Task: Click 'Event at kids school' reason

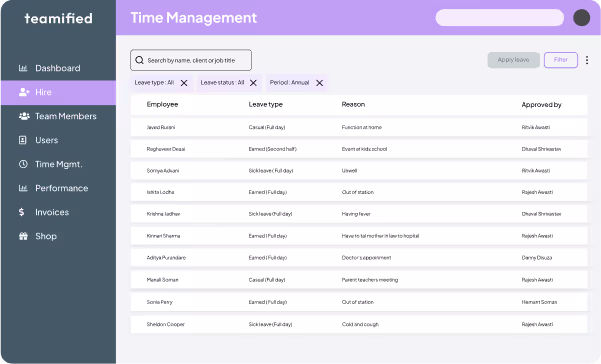Action: point(364,149)
